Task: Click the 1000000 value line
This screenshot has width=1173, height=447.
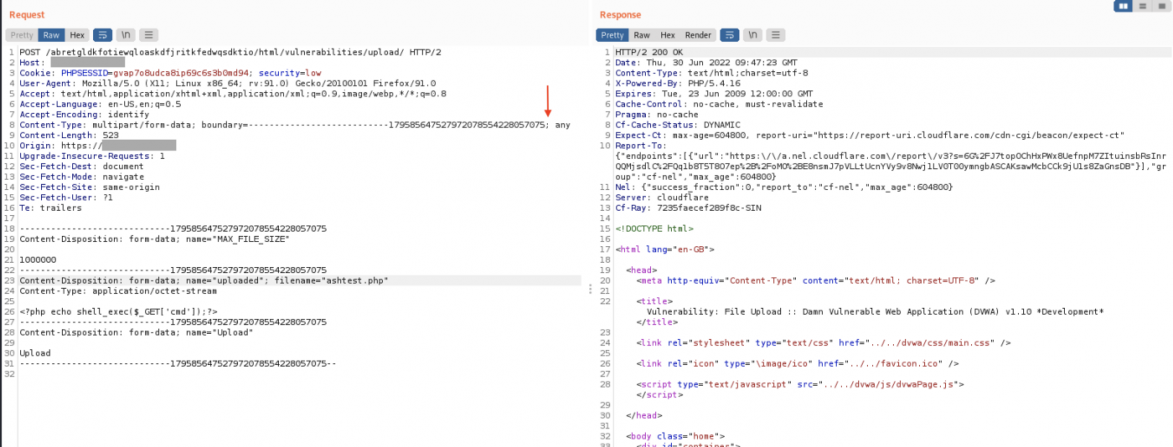Action: [x=36, y=259]
